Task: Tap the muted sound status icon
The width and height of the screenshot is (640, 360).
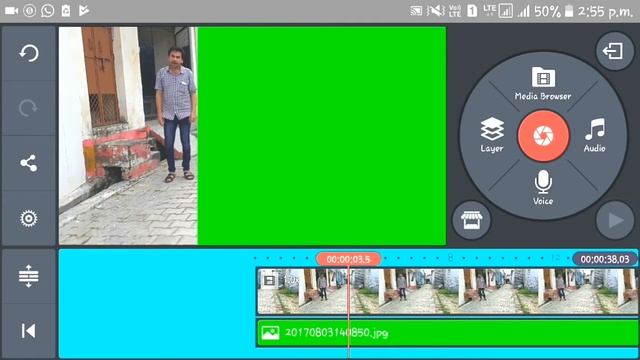Action: pos(436,11)
